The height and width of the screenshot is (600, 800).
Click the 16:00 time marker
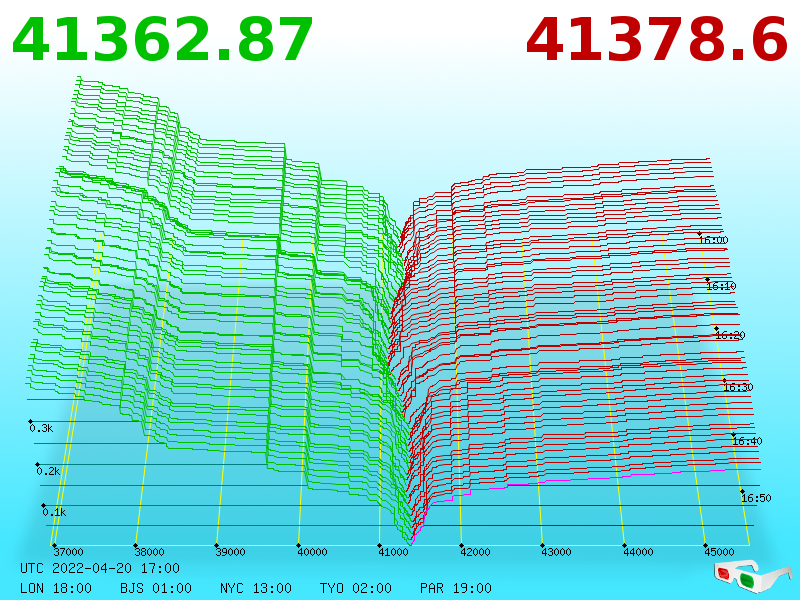pos(713,240)
